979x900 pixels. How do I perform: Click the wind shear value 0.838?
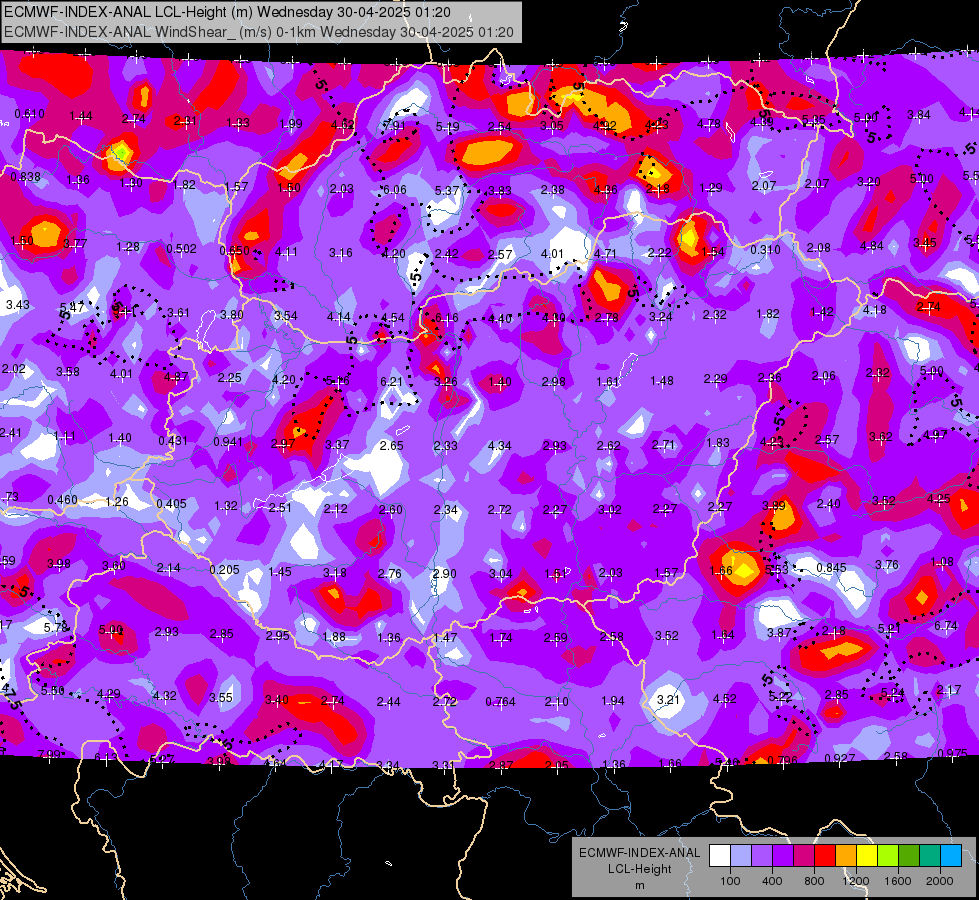pos(26,177)
